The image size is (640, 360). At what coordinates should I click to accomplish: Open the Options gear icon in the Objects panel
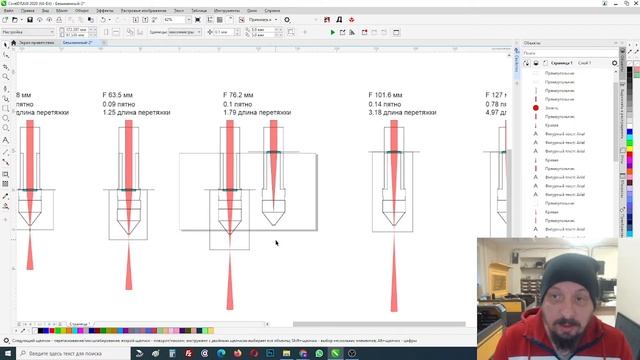(x=614, y=63)
